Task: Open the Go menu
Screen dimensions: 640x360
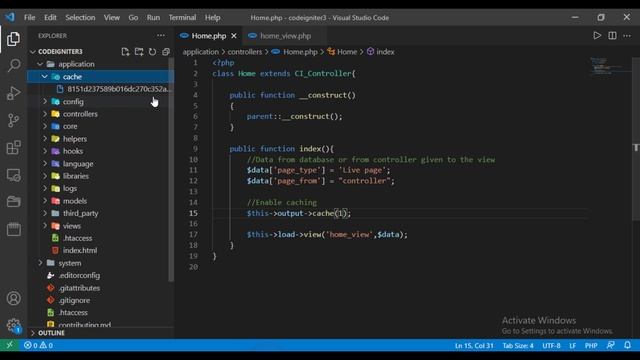Action: (133, 18)
